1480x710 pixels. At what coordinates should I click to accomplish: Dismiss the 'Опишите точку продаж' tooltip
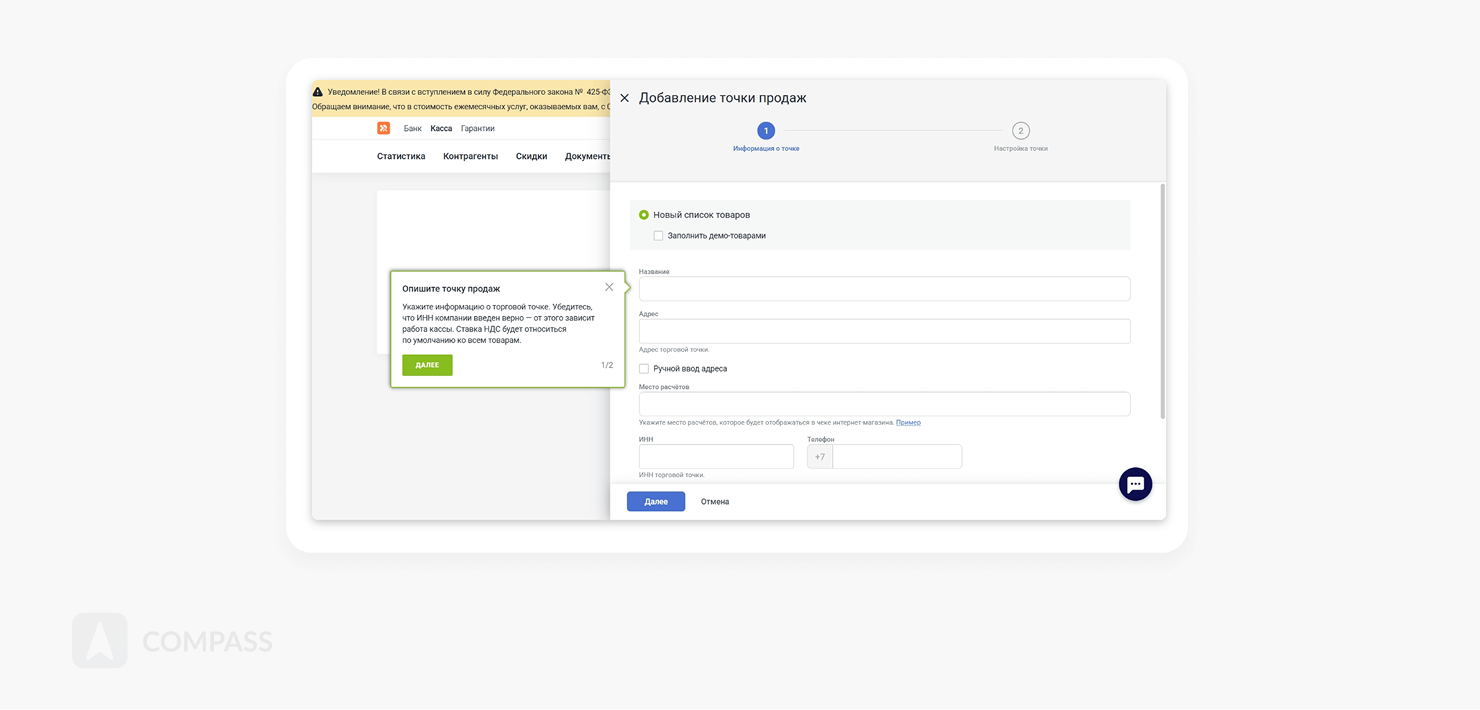(x=609, y=287)
